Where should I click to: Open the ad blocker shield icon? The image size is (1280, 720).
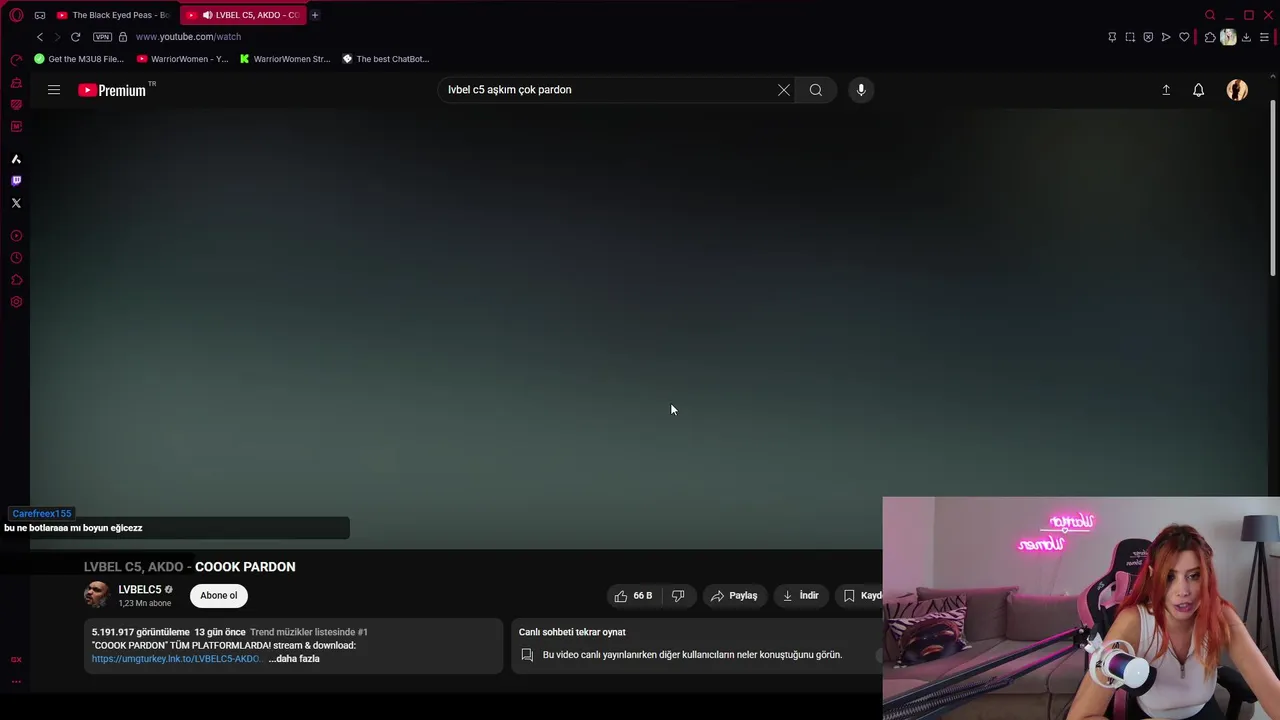click(x=1148, y=37)
